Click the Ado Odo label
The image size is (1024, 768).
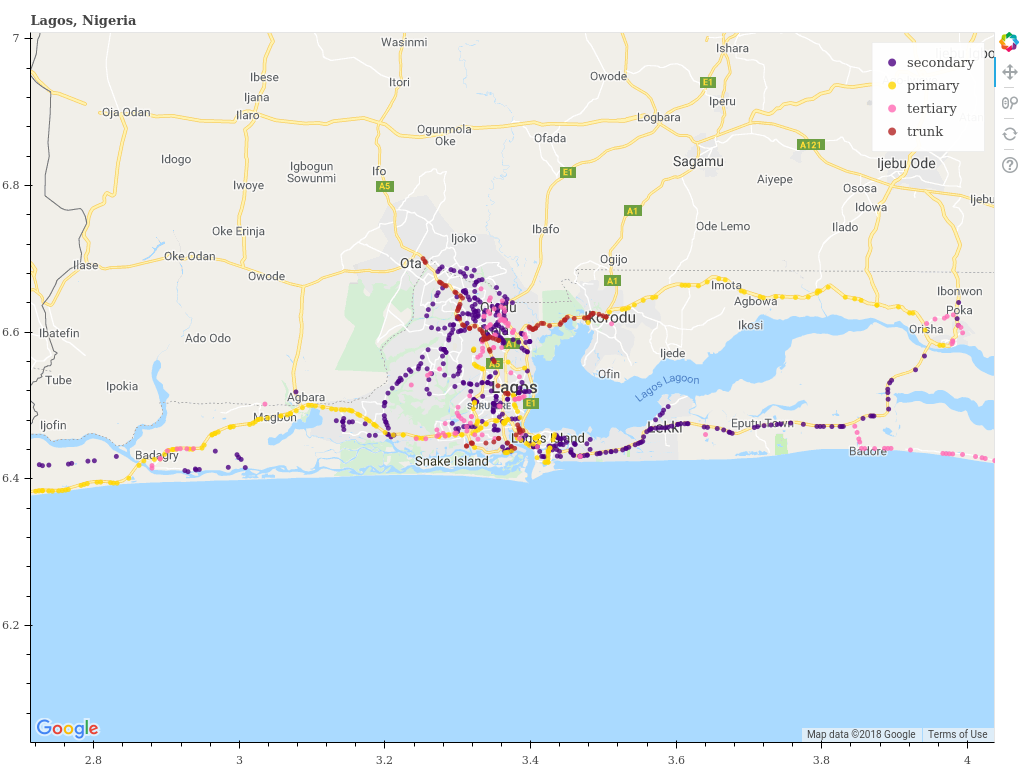[x=208, y=338]
